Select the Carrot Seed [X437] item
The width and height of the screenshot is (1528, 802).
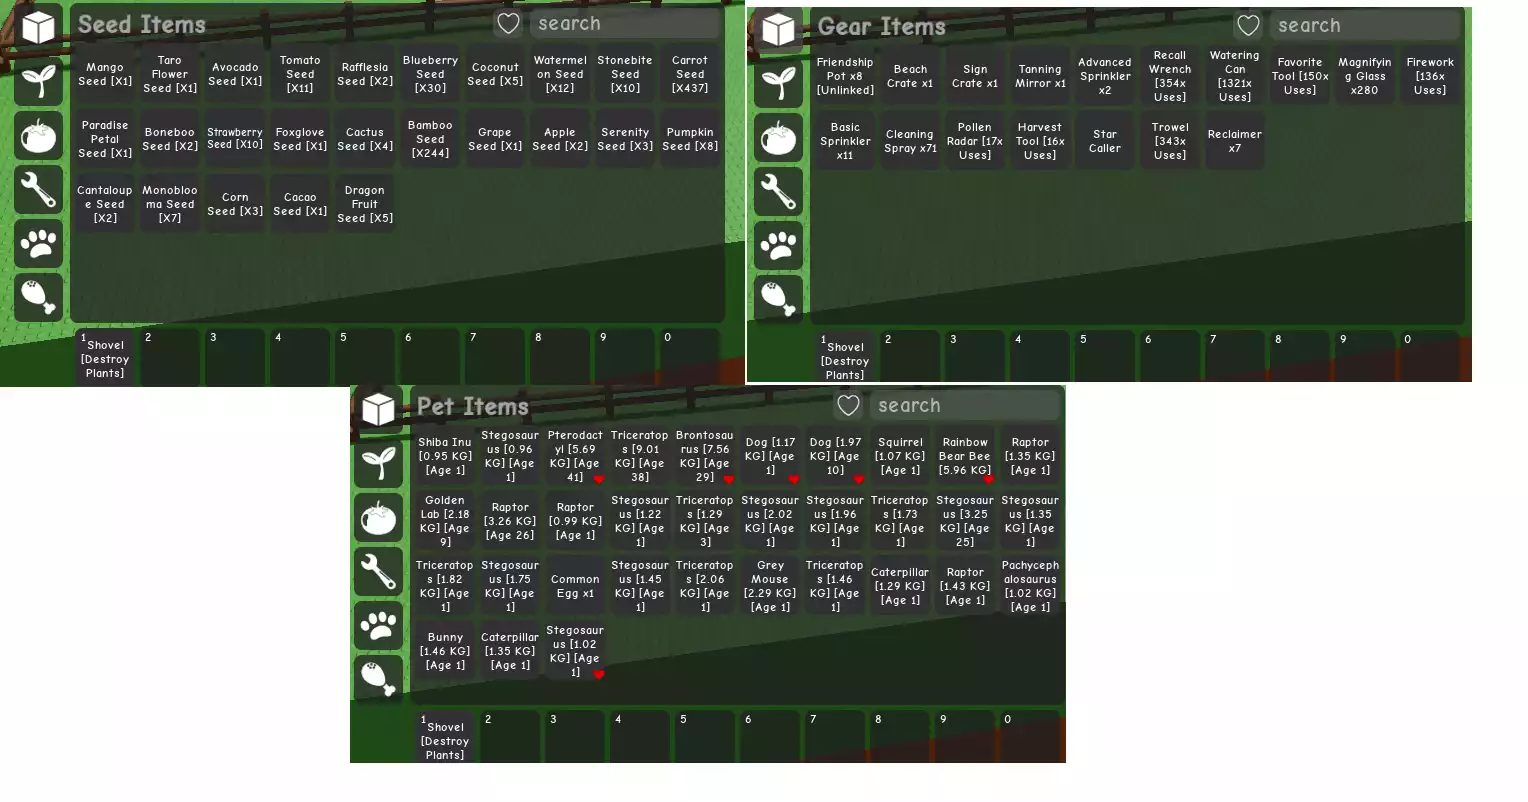[690, 74]
